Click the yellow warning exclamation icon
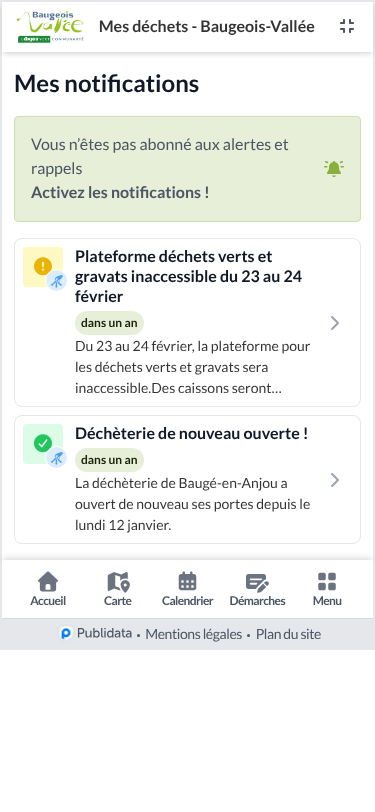 pos(42,266)
